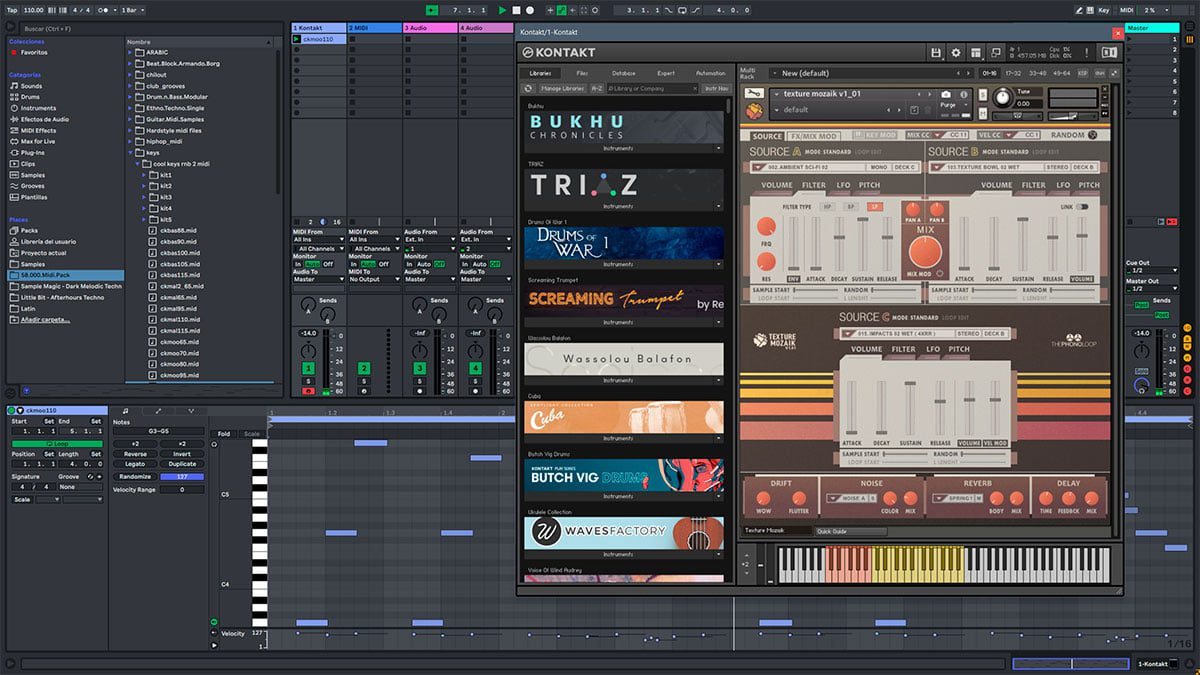
Task: Toggle track 1 activator button
Action: (309, 369)
